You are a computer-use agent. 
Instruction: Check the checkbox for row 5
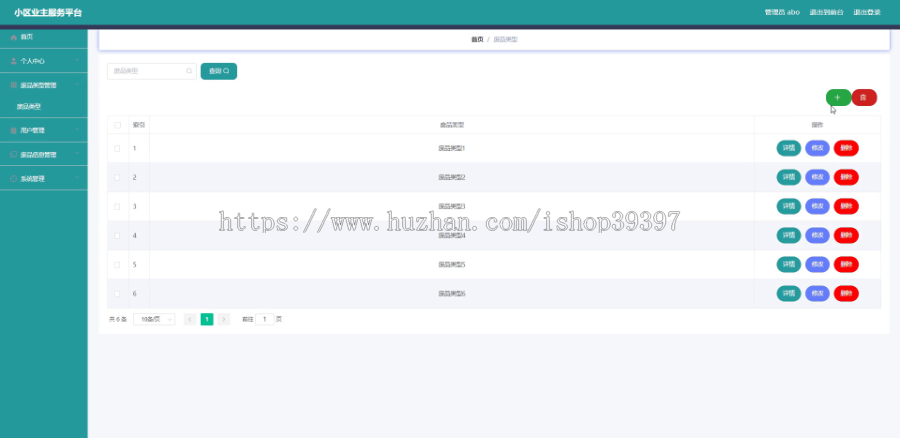click(x=118, y=265)
